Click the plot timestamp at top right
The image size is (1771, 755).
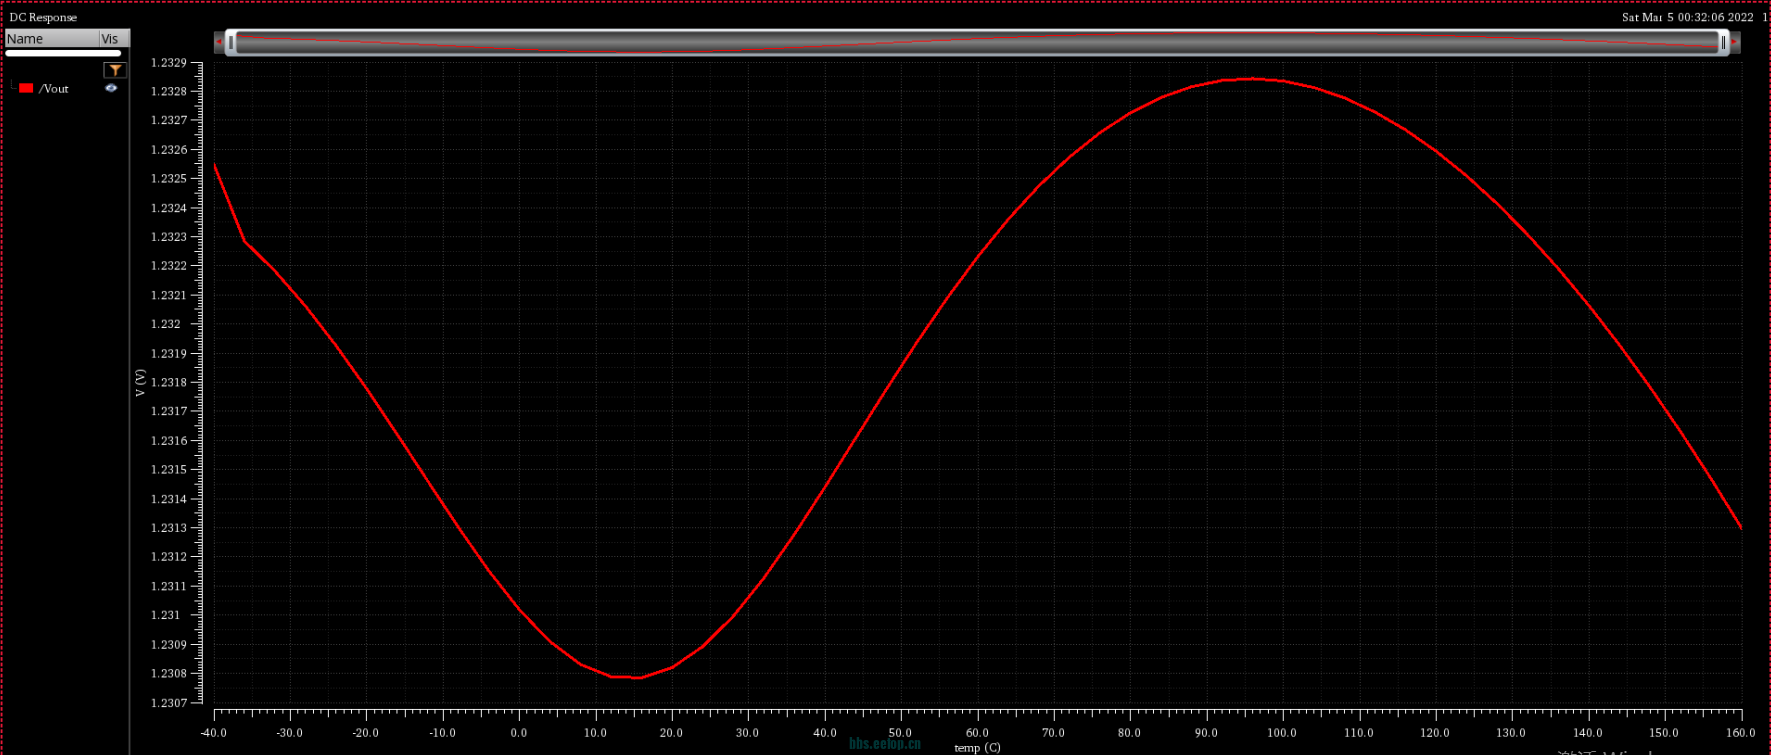1687,17
